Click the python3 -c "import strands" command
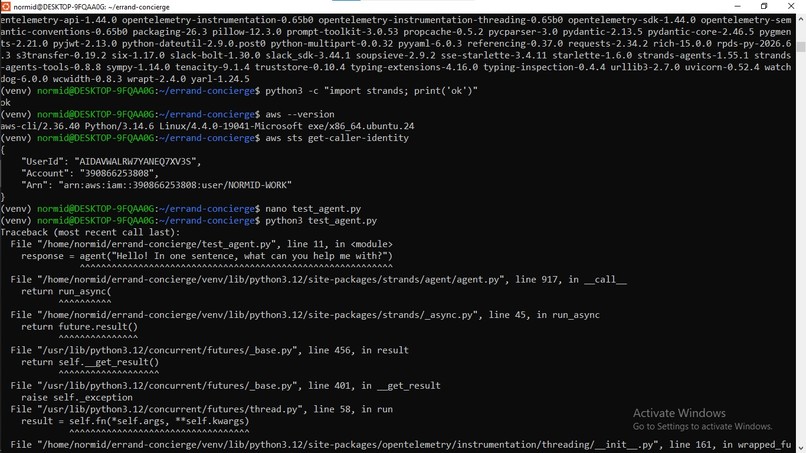Viewport: 806px width, 453px height. [x=371, y=90]
